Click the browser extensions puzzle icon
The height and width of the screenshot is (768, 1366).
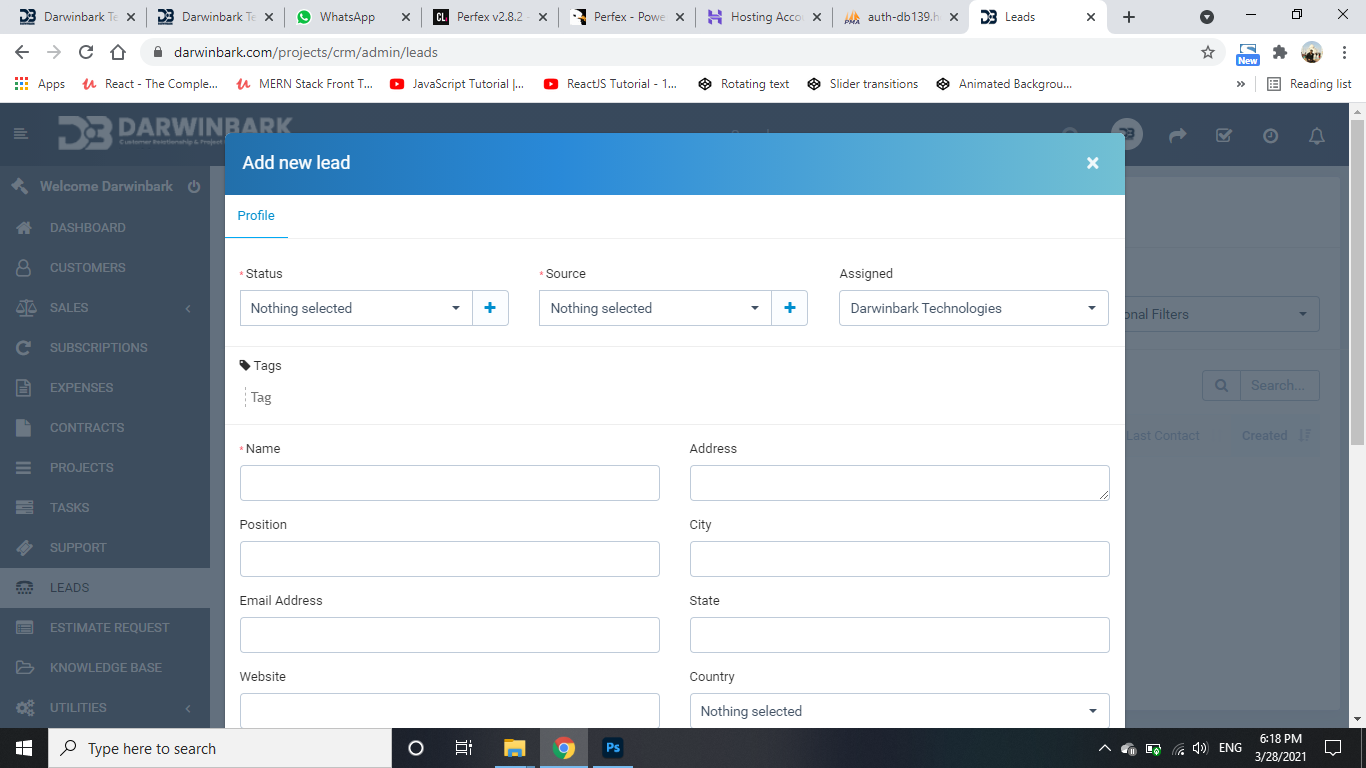coord(1279,52)
